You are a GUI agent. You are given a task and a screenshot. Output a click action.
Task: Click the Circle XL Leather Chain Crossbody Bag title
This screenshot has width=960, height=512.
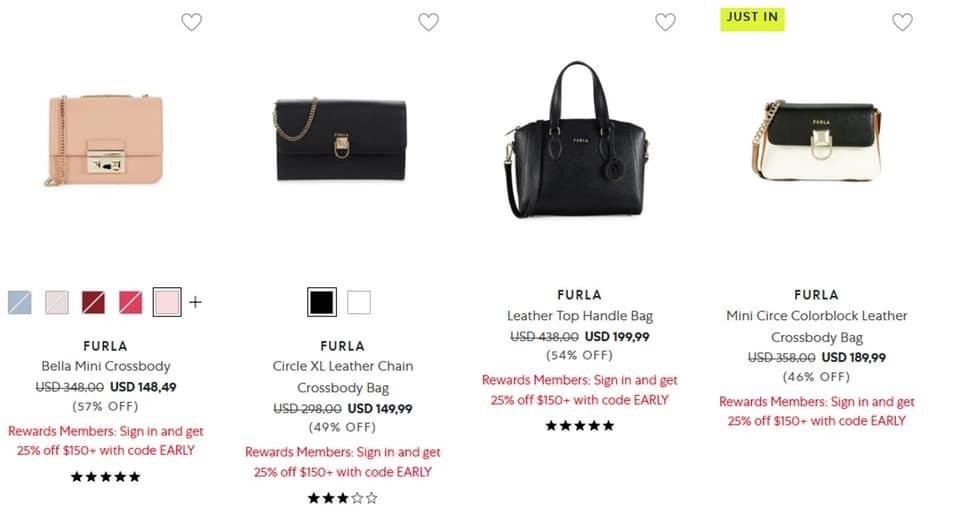(343, 377)
